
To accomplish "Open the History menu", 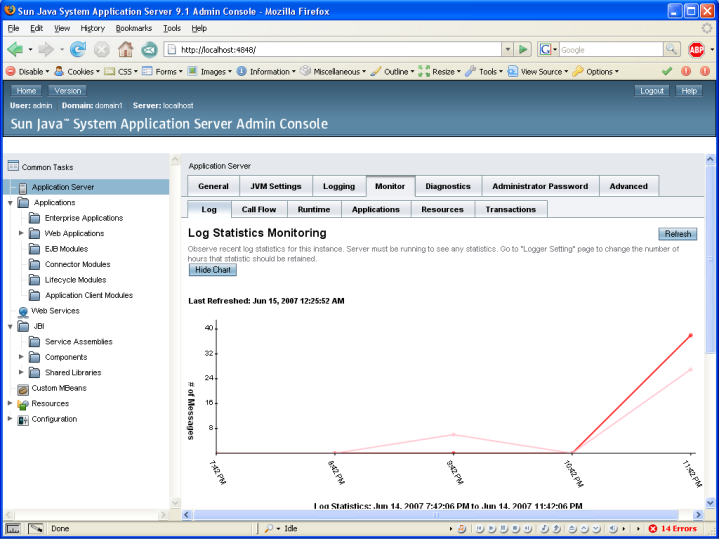I will coord(93,28).
